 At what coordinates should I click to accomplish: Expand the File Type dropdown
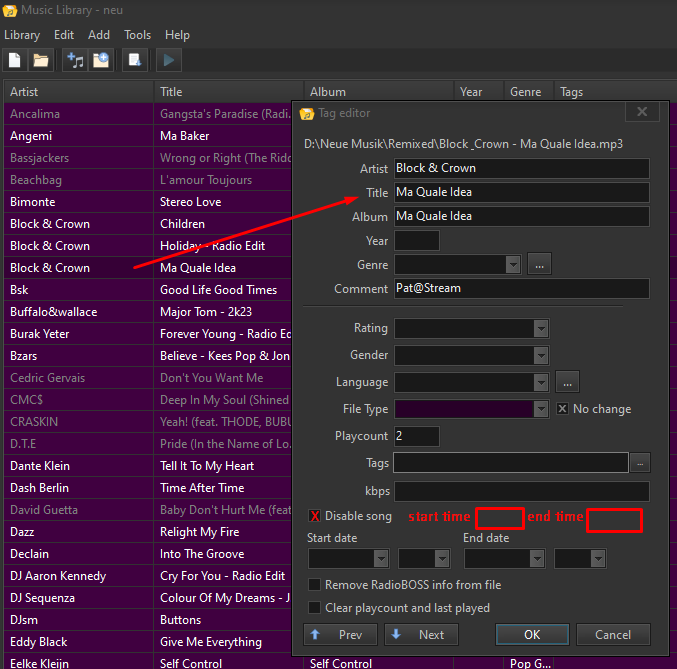coord(541,409)
